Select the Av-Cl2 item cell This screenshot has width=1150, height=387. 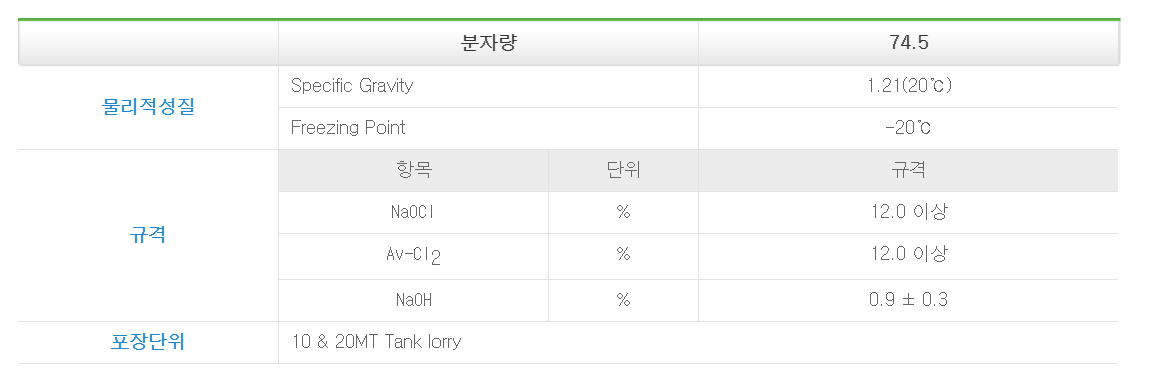414,257
